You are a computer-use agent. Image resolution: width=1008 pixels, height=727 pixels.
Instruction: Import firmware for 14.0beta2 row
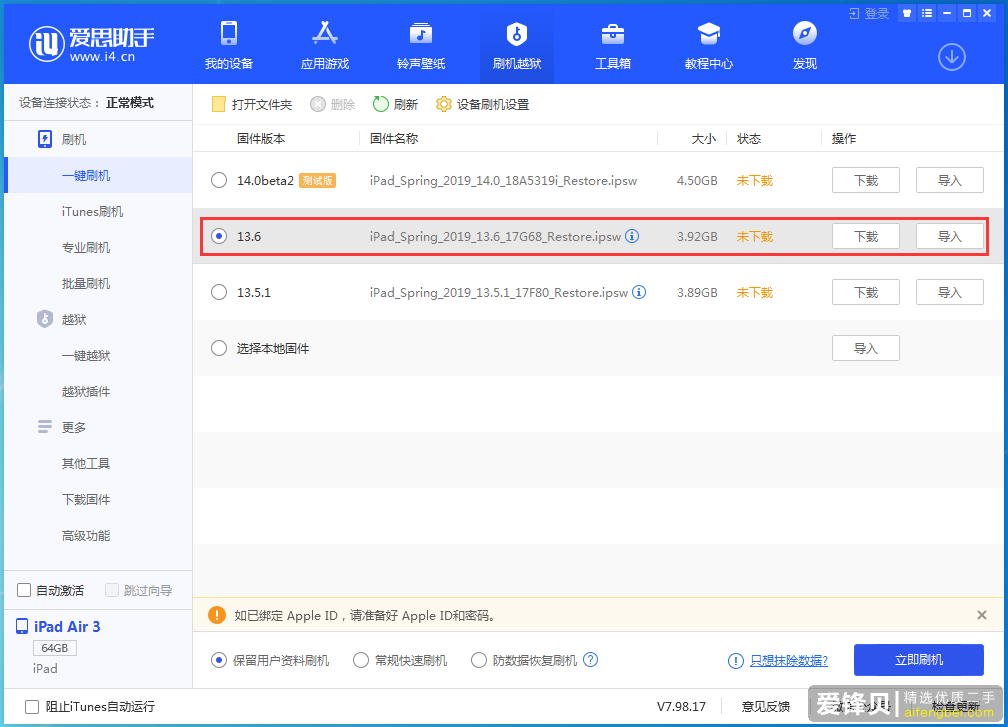(x=950, y=180)
